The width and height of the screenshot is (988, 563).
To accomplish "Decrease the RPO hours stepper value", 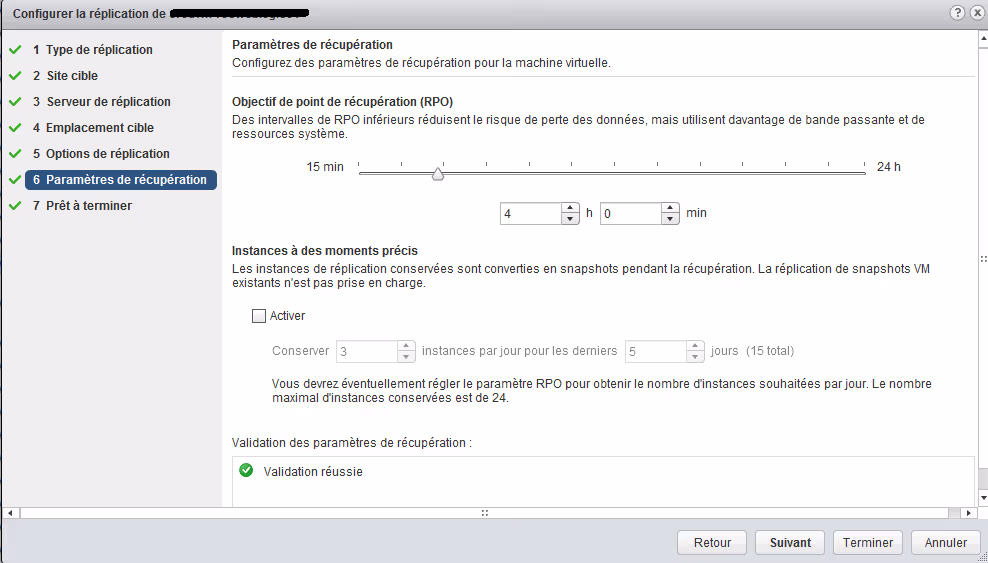I will [x=570, y=218].
